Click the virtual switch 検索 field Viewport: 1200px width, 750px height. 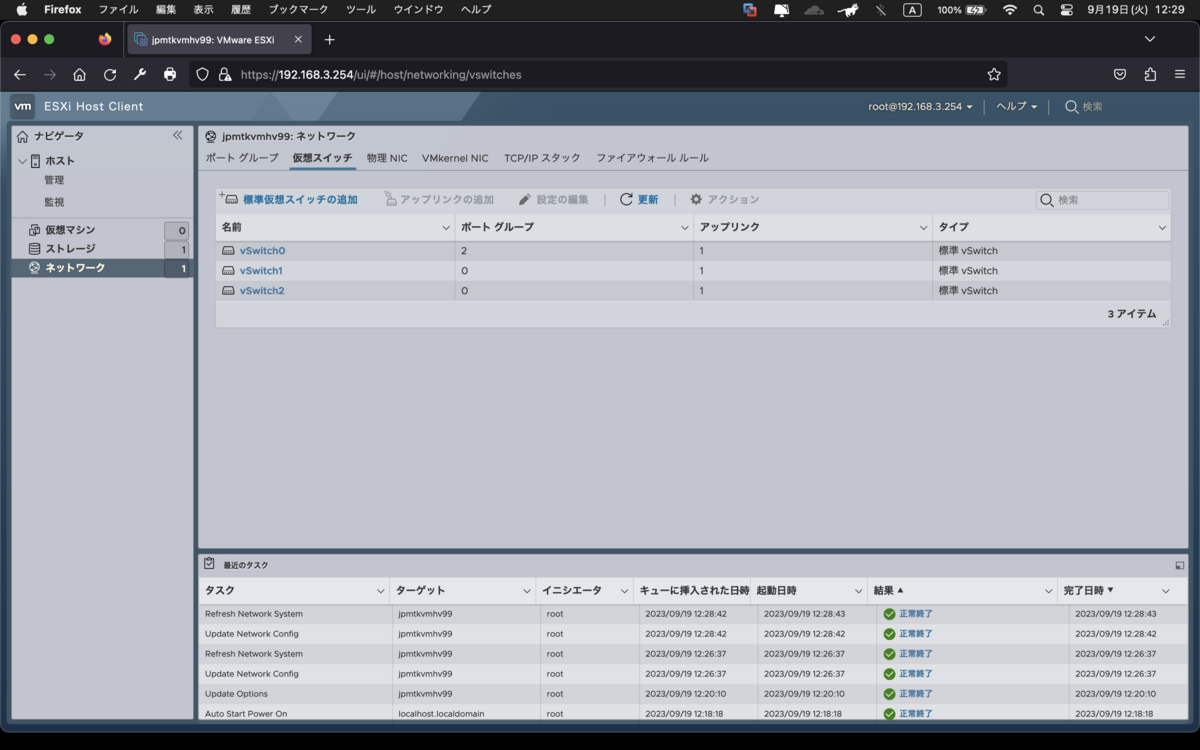click(1102, 200)
